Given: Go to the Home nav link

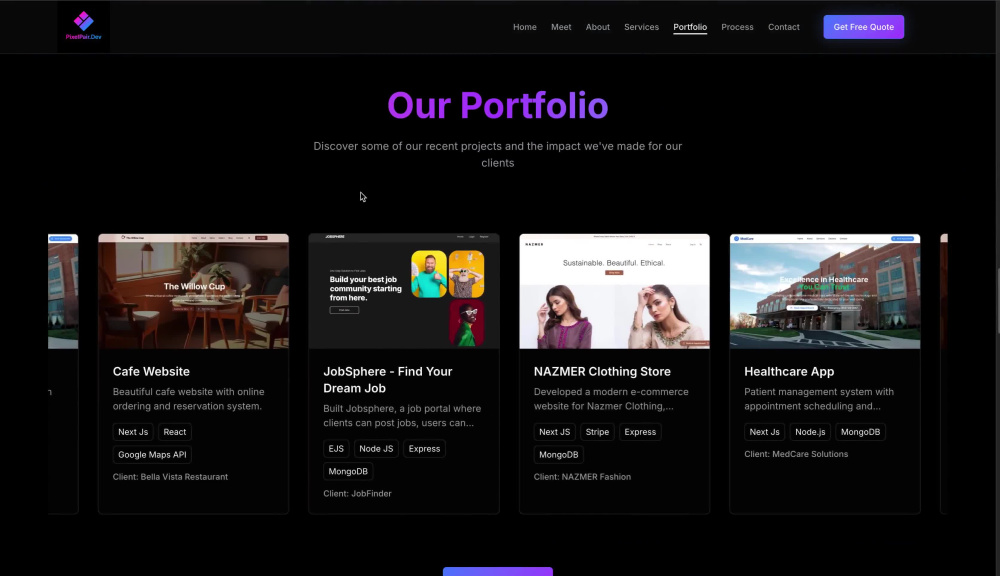Looking at the screenshot, I should point(524,27).
